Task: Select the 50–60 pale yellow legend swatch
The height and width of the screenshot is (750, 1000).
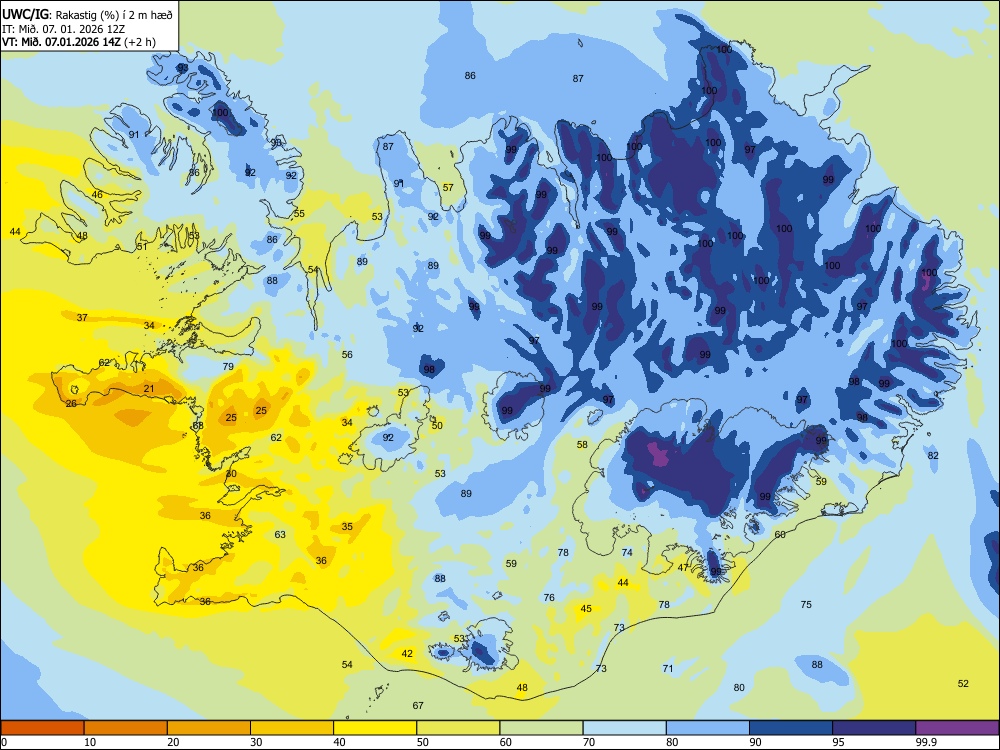Action: (x=459, y=728)
